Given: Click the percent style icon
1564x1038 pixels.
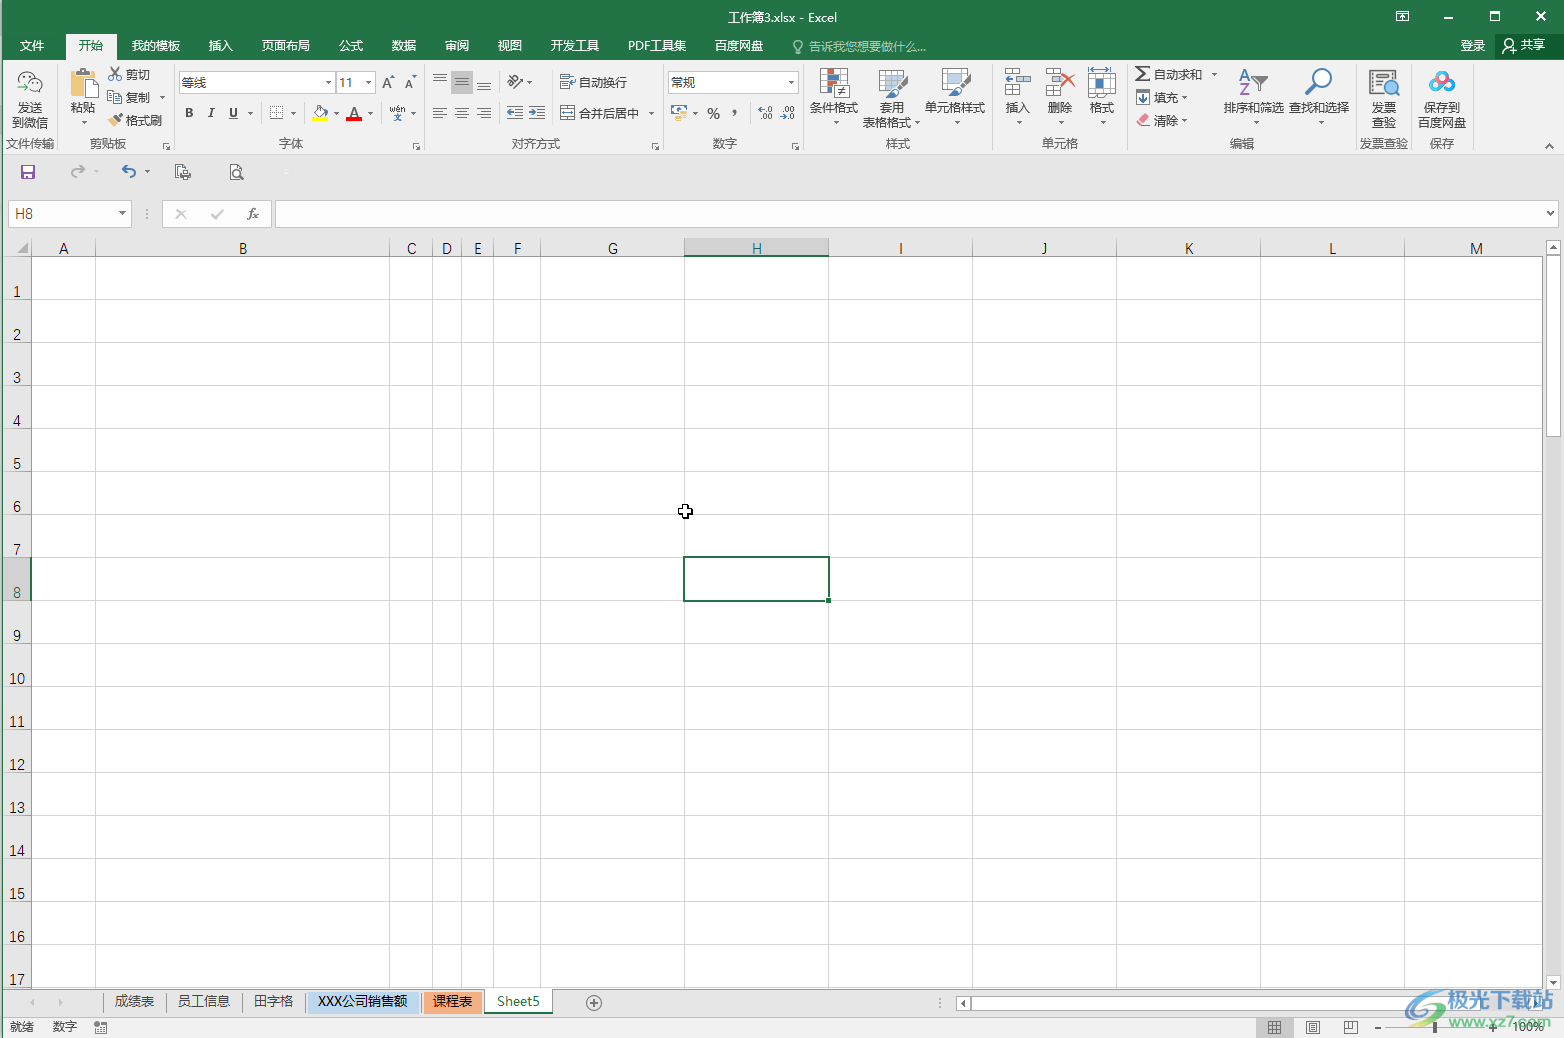Looking at the screenshot, I should tap(713, 113).
